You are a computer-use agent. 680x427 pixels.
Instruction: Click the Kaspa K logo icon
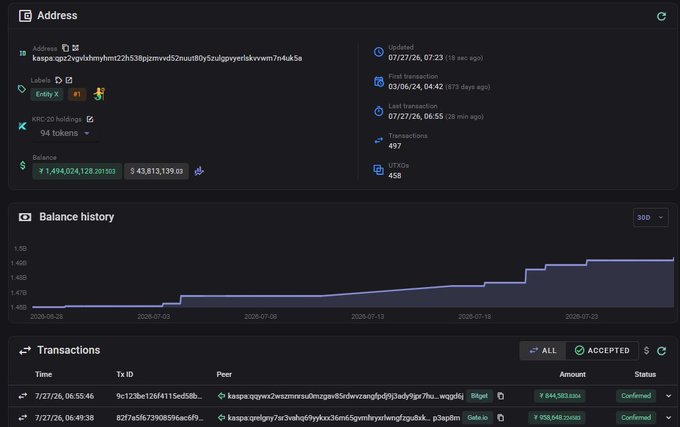[x=23, y=126]
